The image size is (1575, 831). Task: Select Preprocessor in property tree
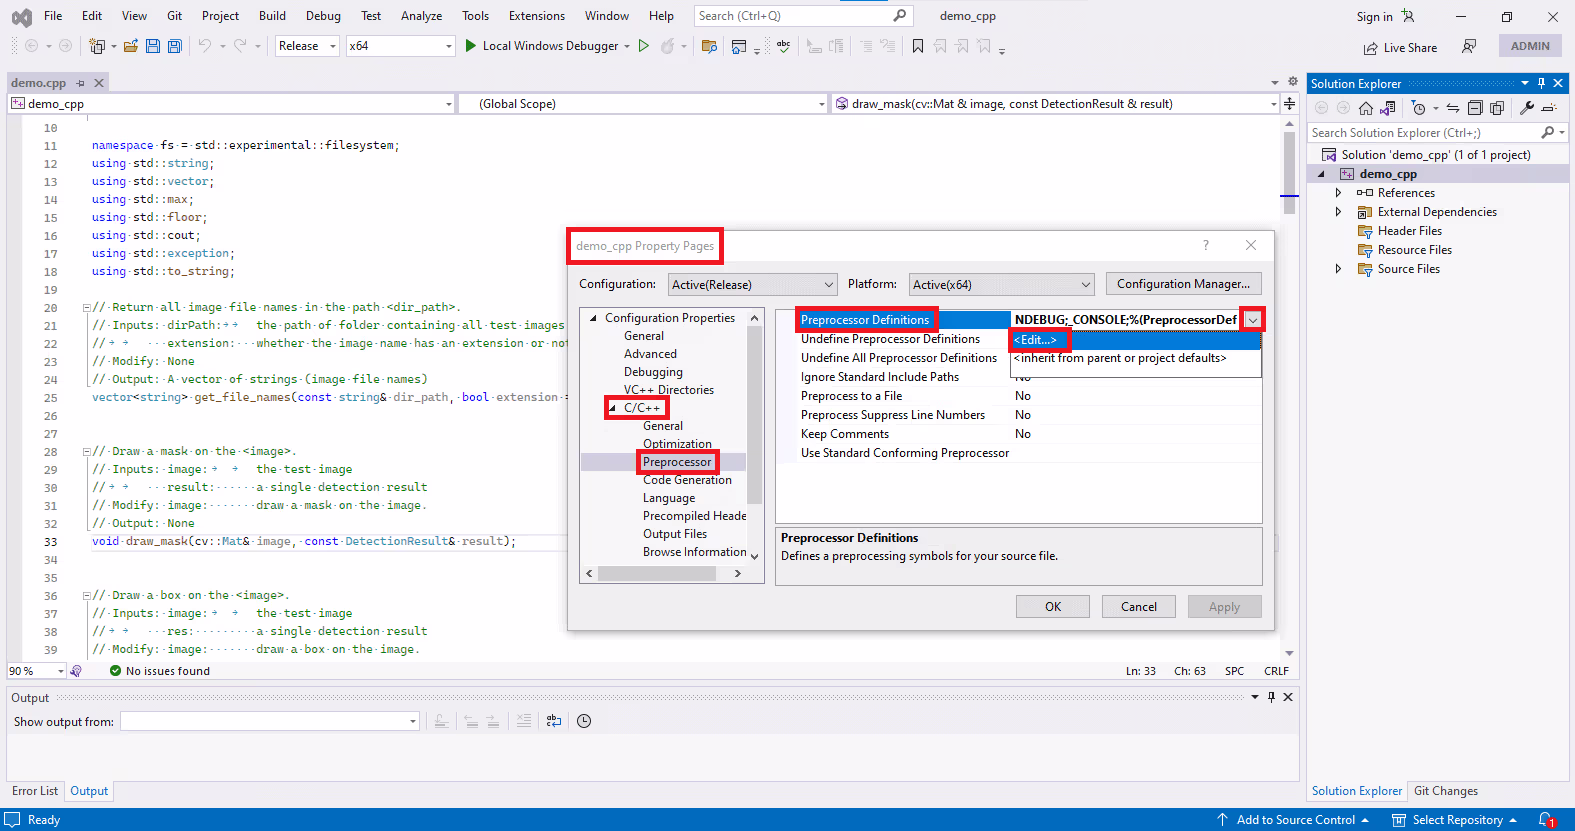point(677,462)
